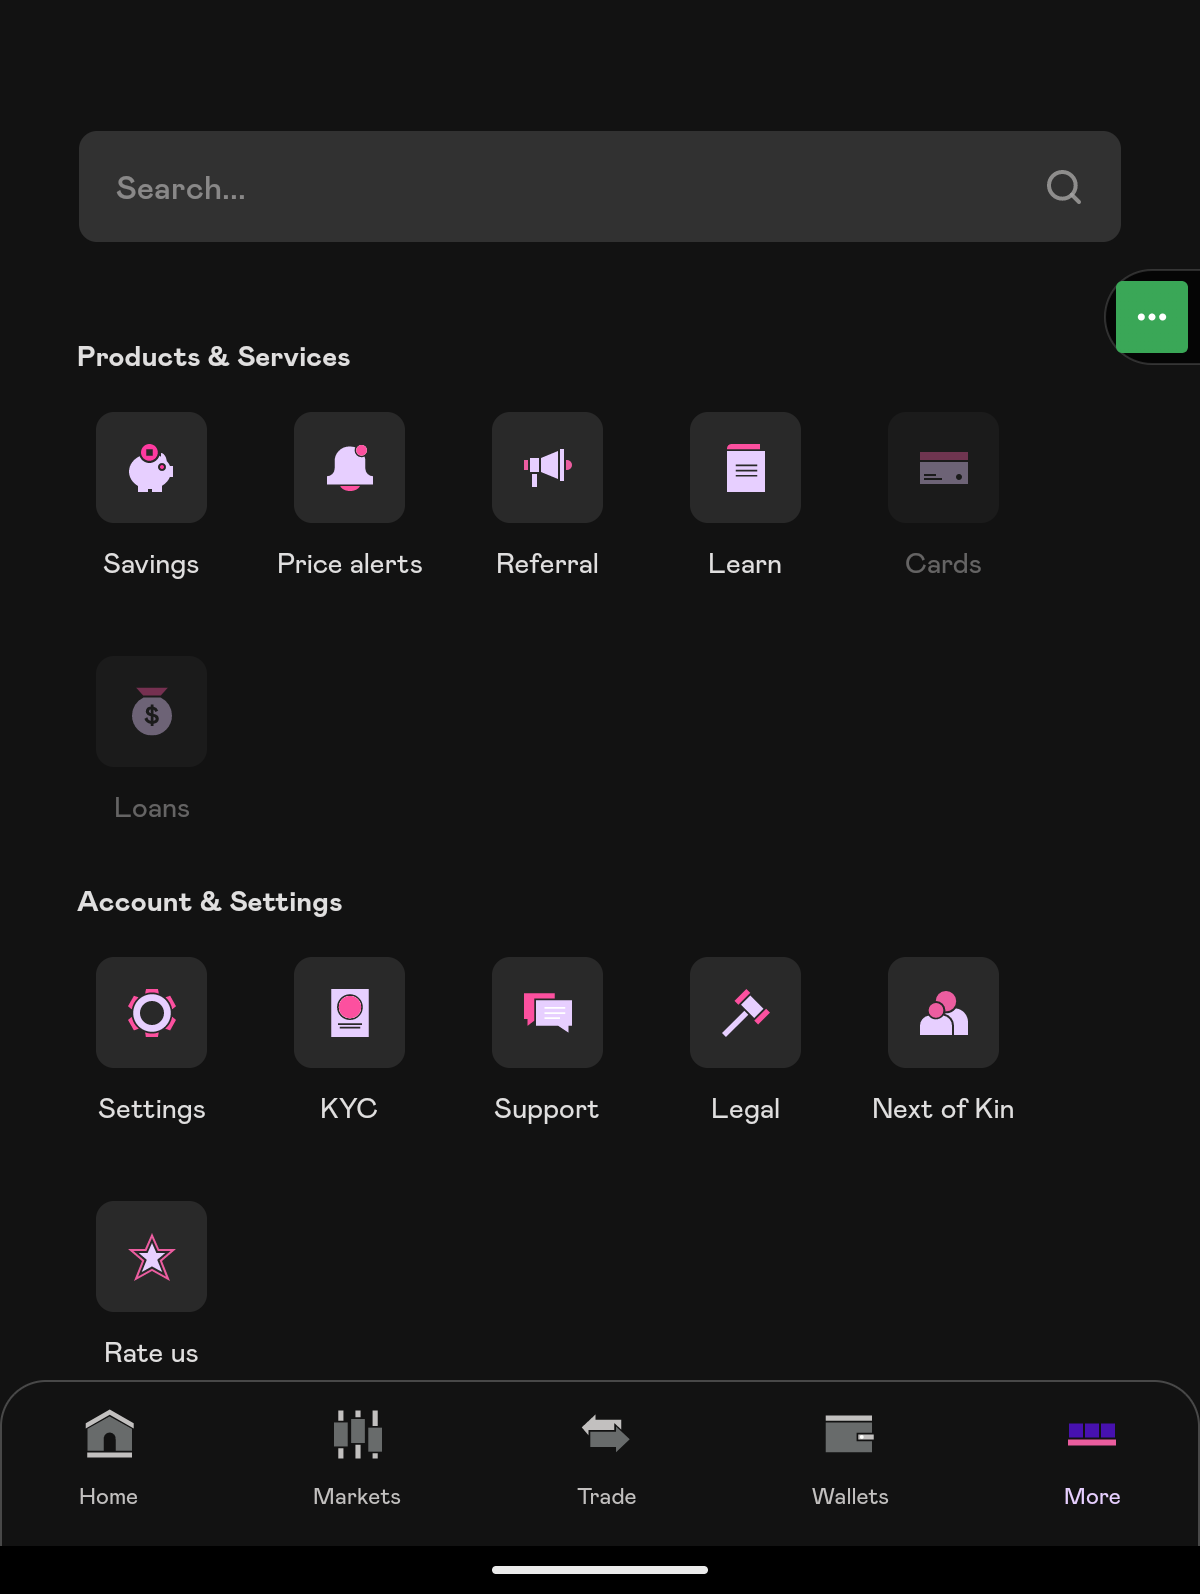Start KYC verification icon
The image size is (1200, 1594).
click(x=349, y=1012)
